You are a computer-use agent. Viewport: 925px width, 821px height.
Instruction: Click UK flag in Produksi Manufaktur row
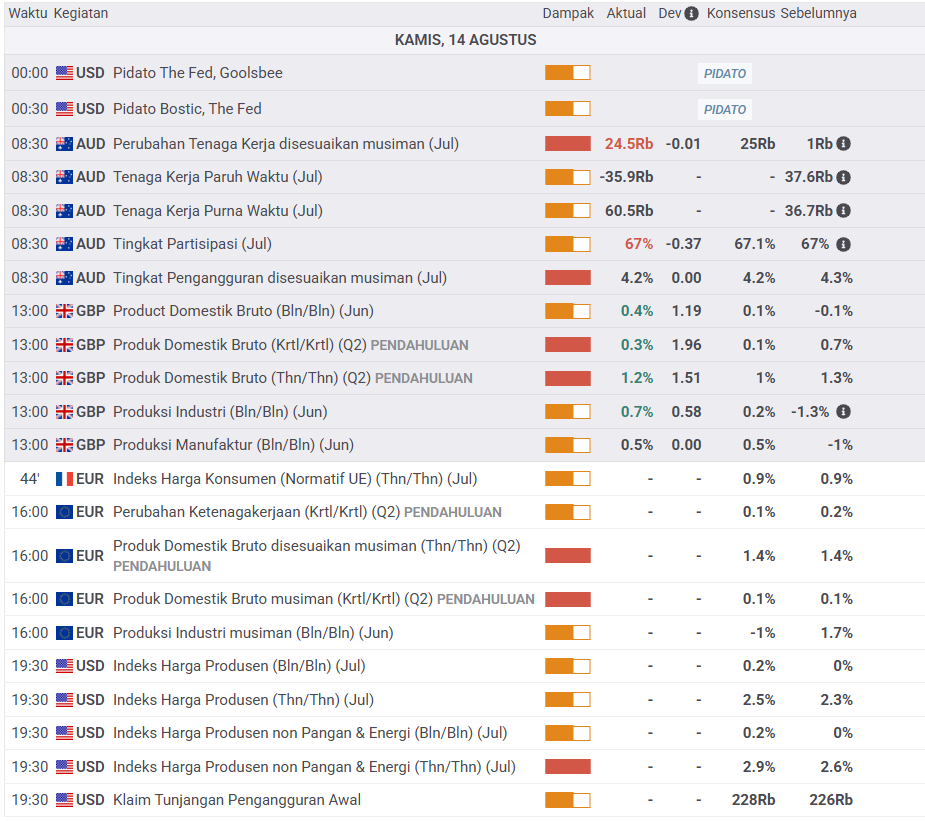(x=64, y=445)
